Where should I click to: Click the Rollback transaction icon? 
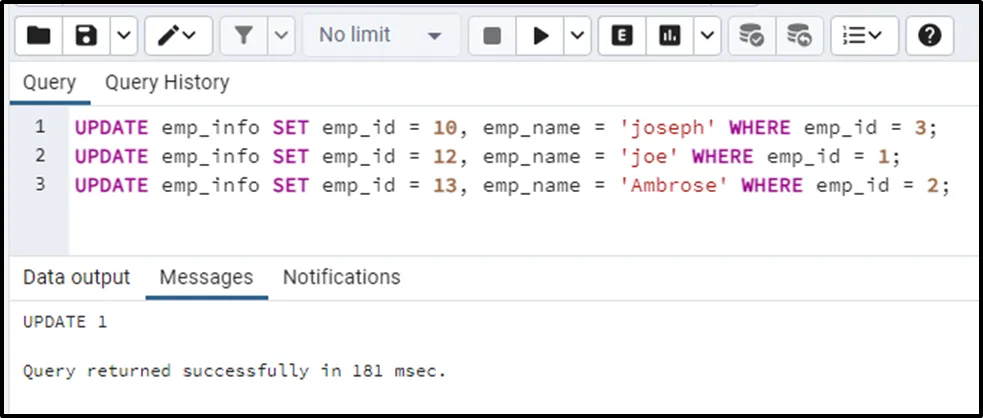click(798, 36)
